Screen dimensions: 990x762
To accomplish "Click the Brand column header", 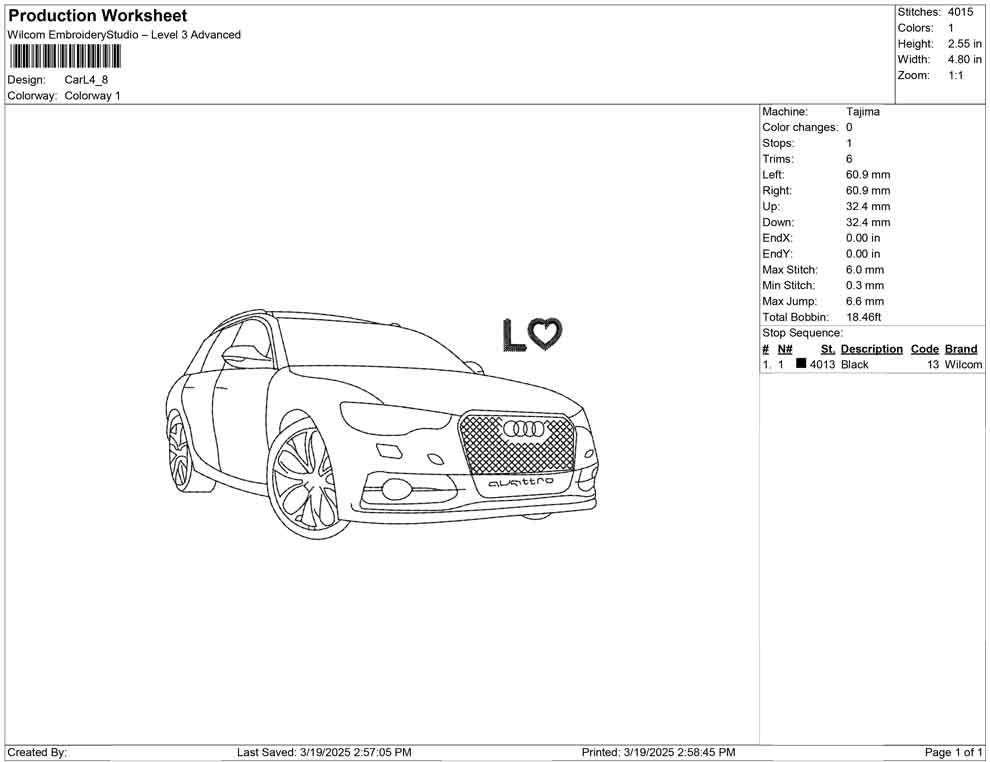I will point(960,349).
